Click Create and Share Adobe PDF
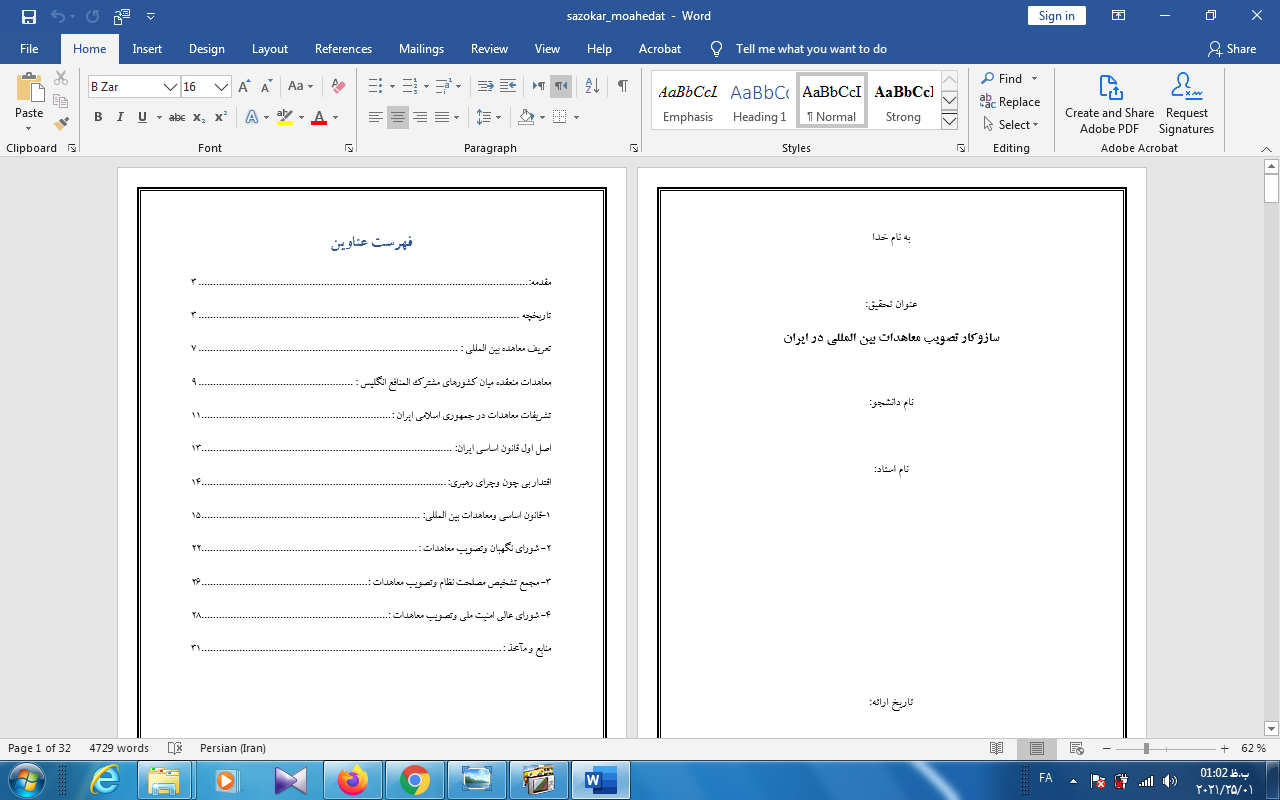1280x800 pixels. pos(1109,103)
